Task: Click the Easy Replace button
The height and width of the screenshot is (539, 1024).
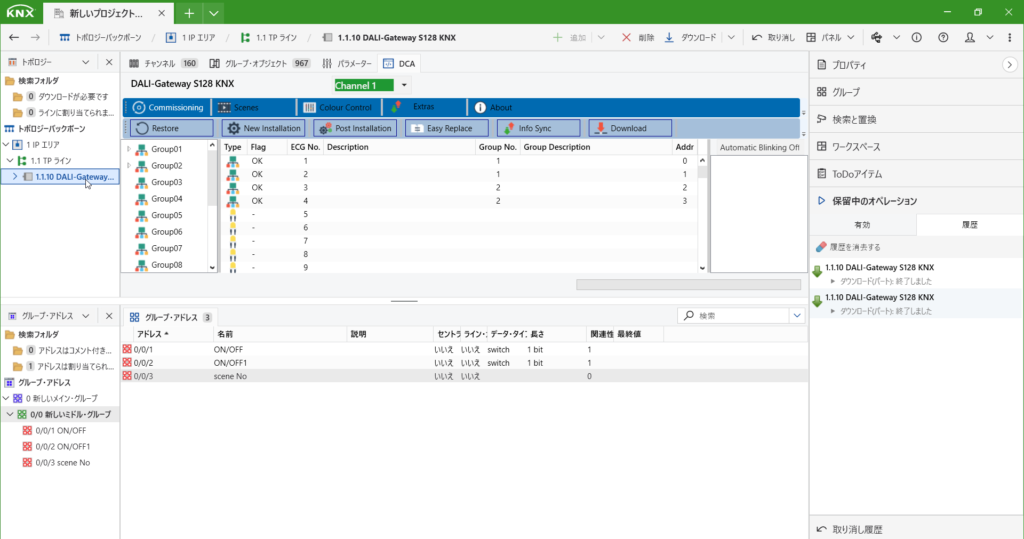Action: (x=447, y=128)
